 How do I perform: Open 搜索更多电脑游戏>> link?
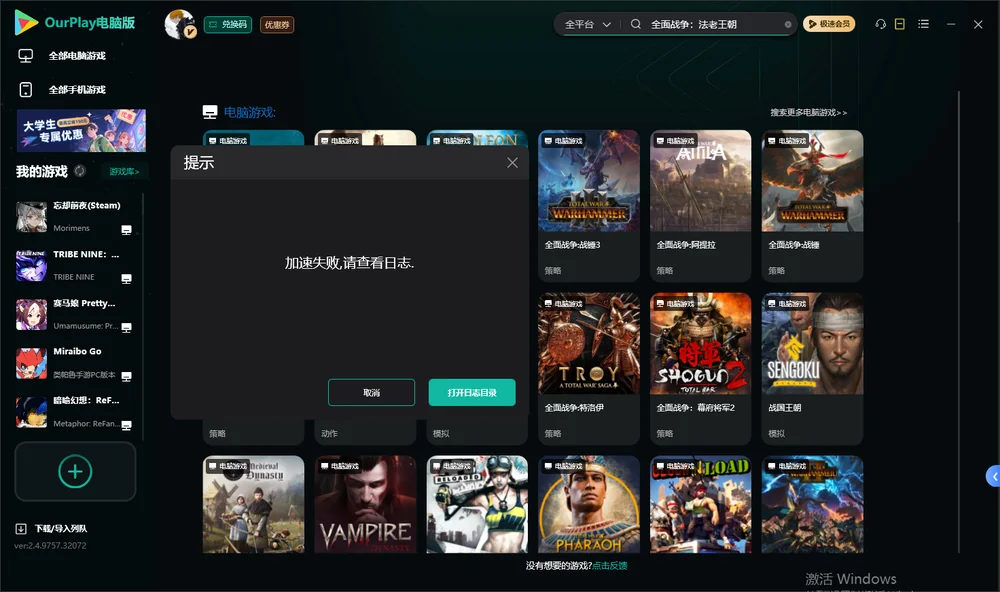(x=808, y=112)
